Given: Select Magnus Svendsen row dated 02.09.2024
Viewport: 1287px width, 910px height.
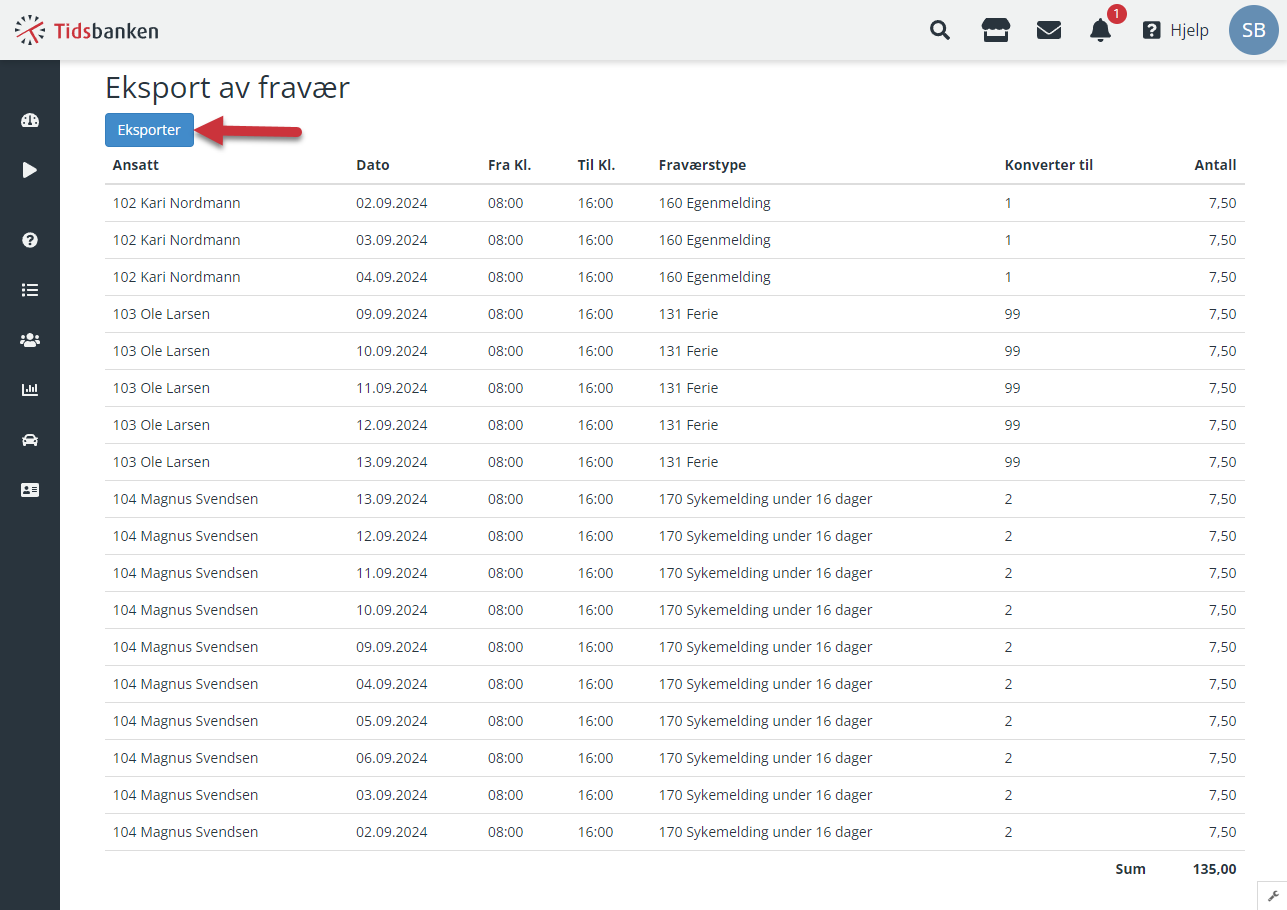Looking at the screenshot, I should coord(675,832).
